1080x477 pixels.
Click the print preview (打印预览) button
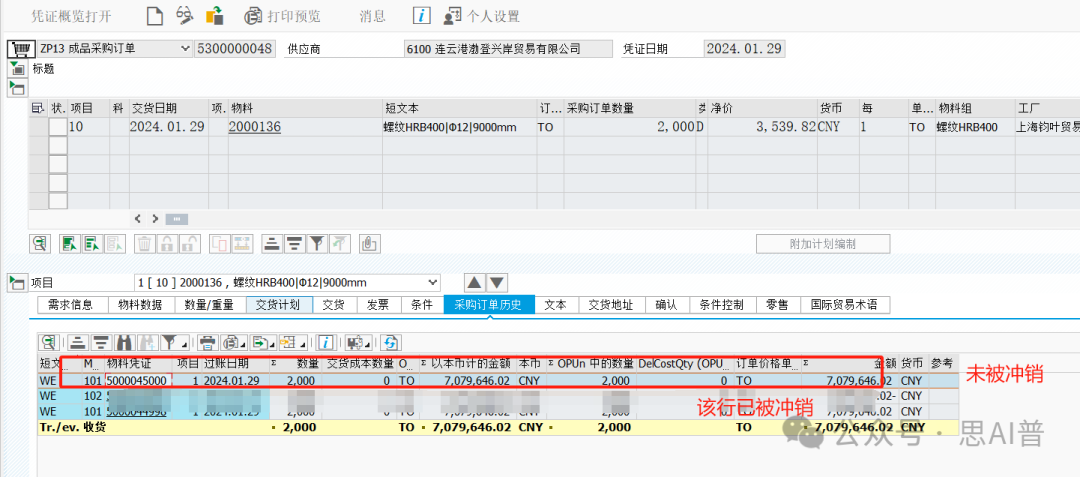click(x=283, y=17)
